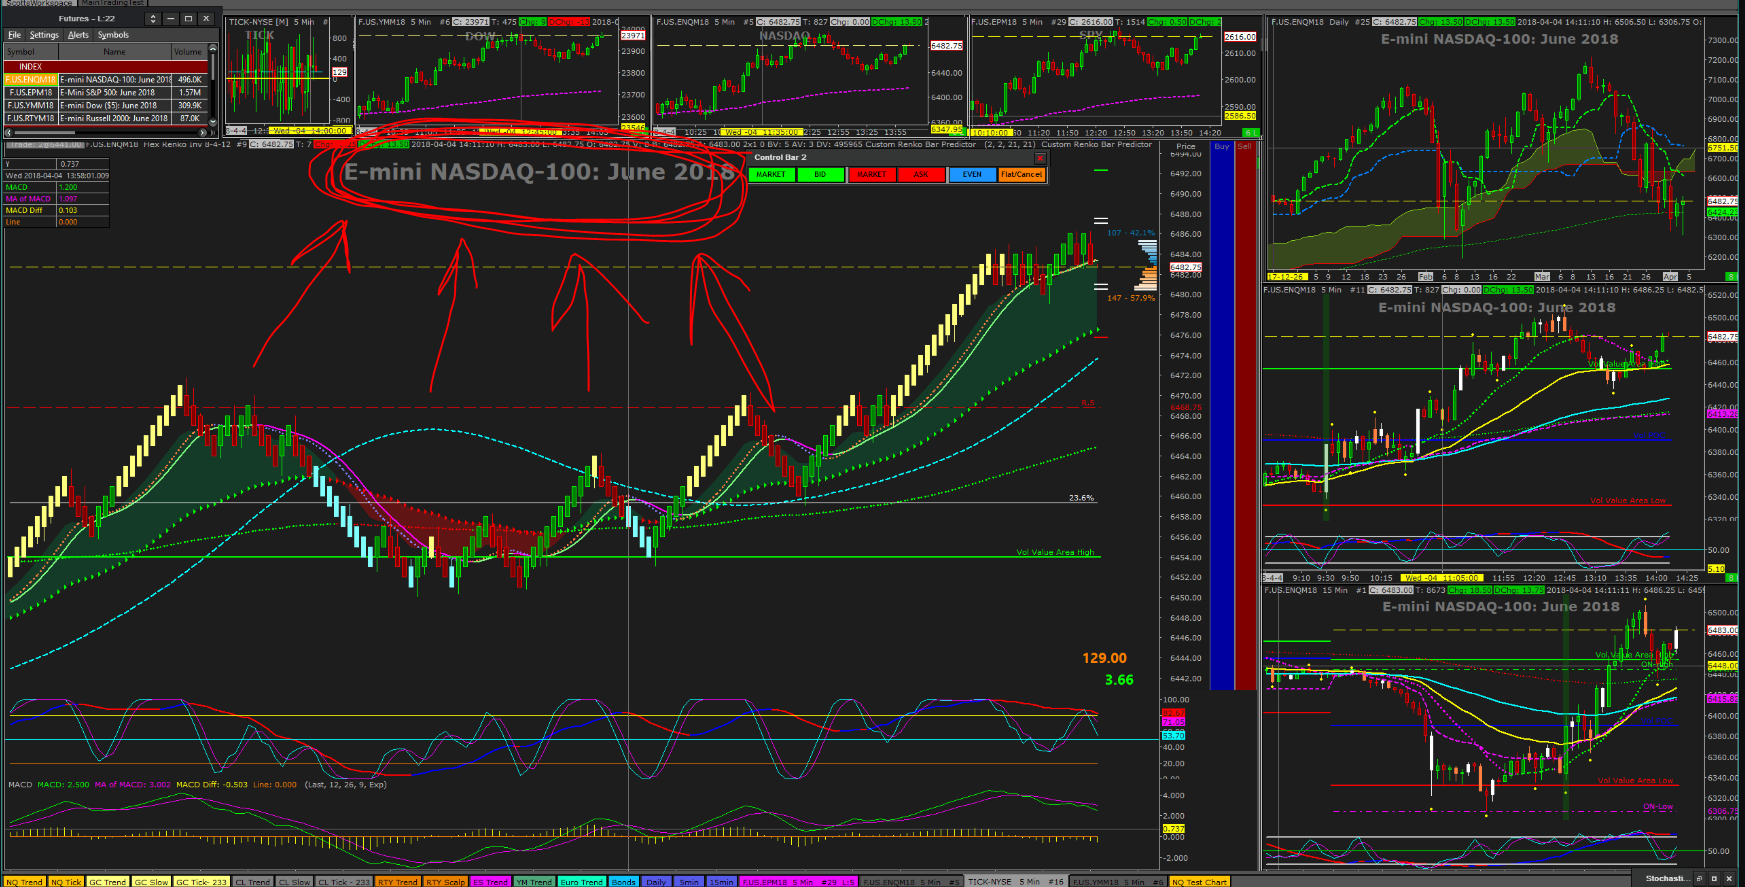Click the quote list scroll-down arrow
This screenshot has height=887, width=1745.
coord(213,120)
